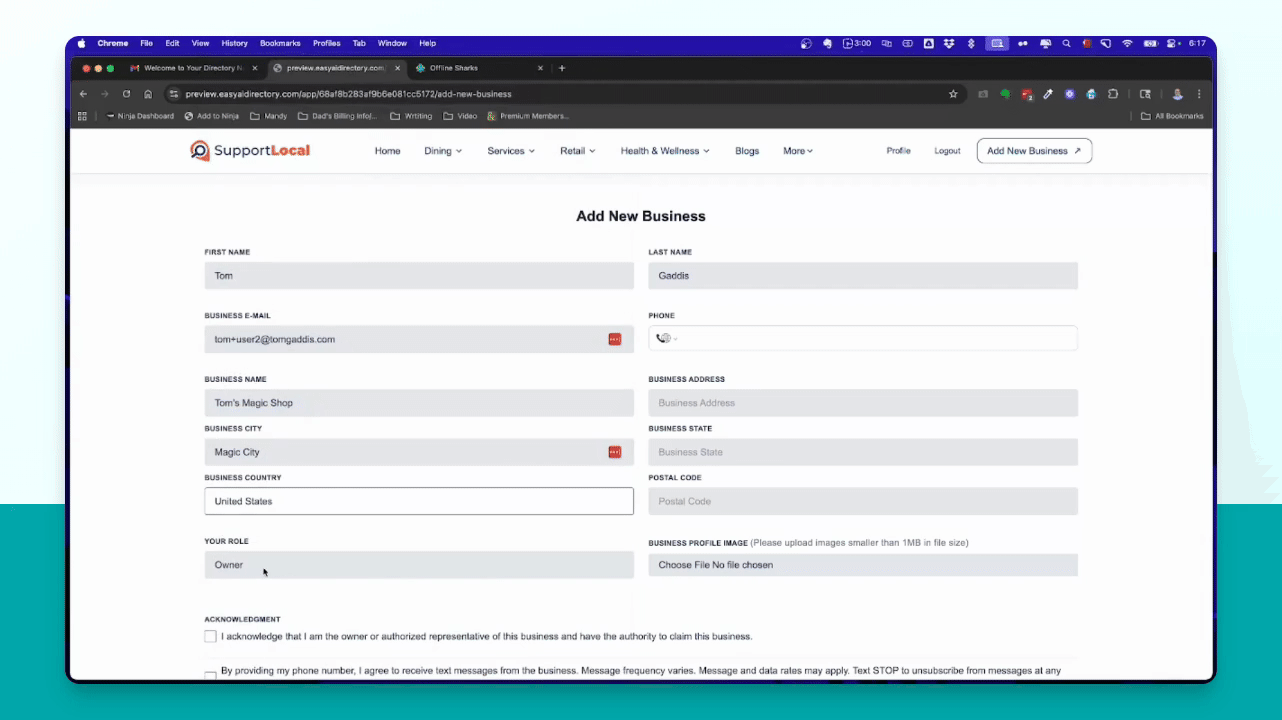Click the Postal Code field
Screen dimensions: 1282x720
pyautogui.click(x=863, y=501)
